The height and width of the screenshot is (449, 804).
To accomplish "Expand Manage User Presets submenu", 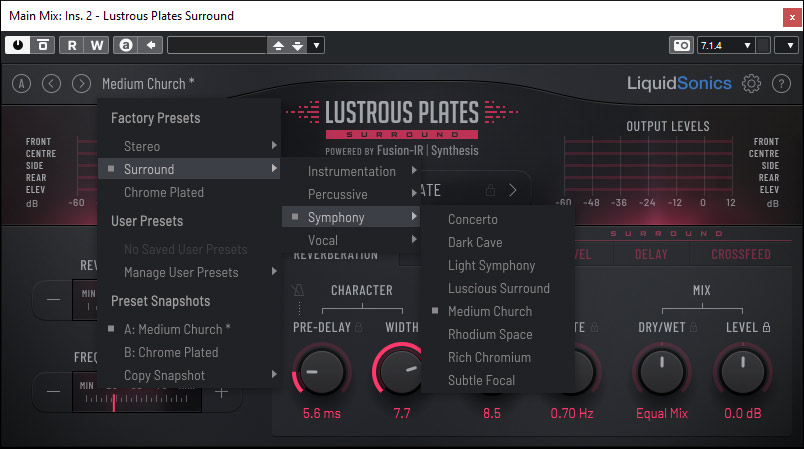I will [x=189, y=272].
